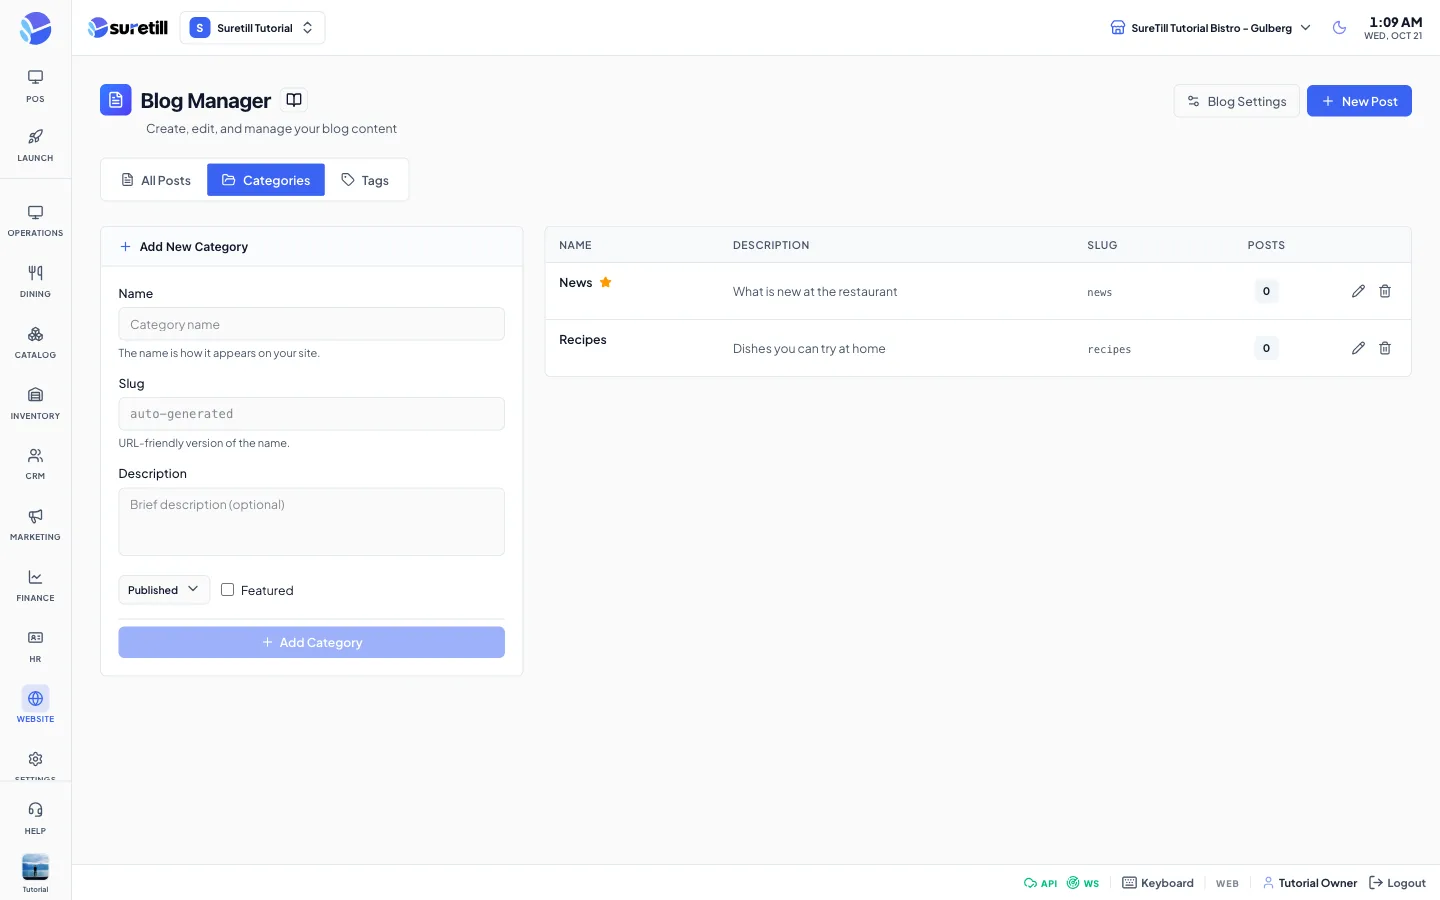Delete the News category
This screenshot has height=900, width=1440.
[x=1385, y=291]
